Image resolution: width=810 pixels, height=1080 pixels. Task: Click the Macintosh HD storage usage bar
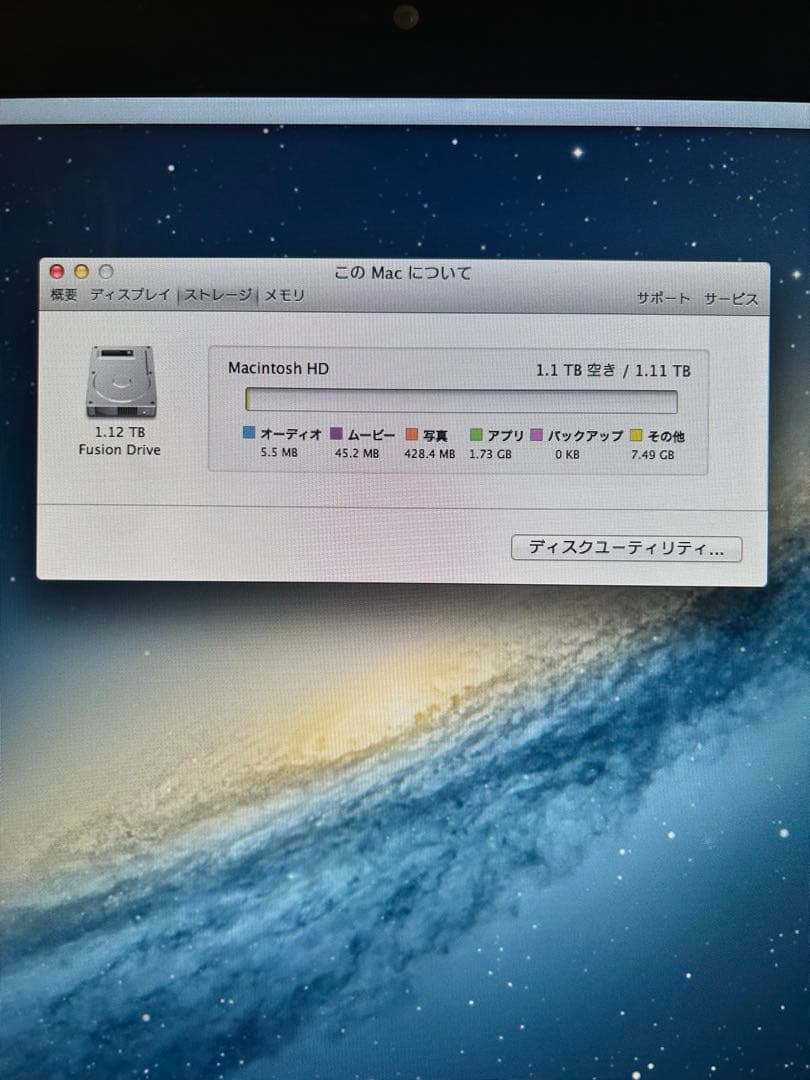click(460, 399)
